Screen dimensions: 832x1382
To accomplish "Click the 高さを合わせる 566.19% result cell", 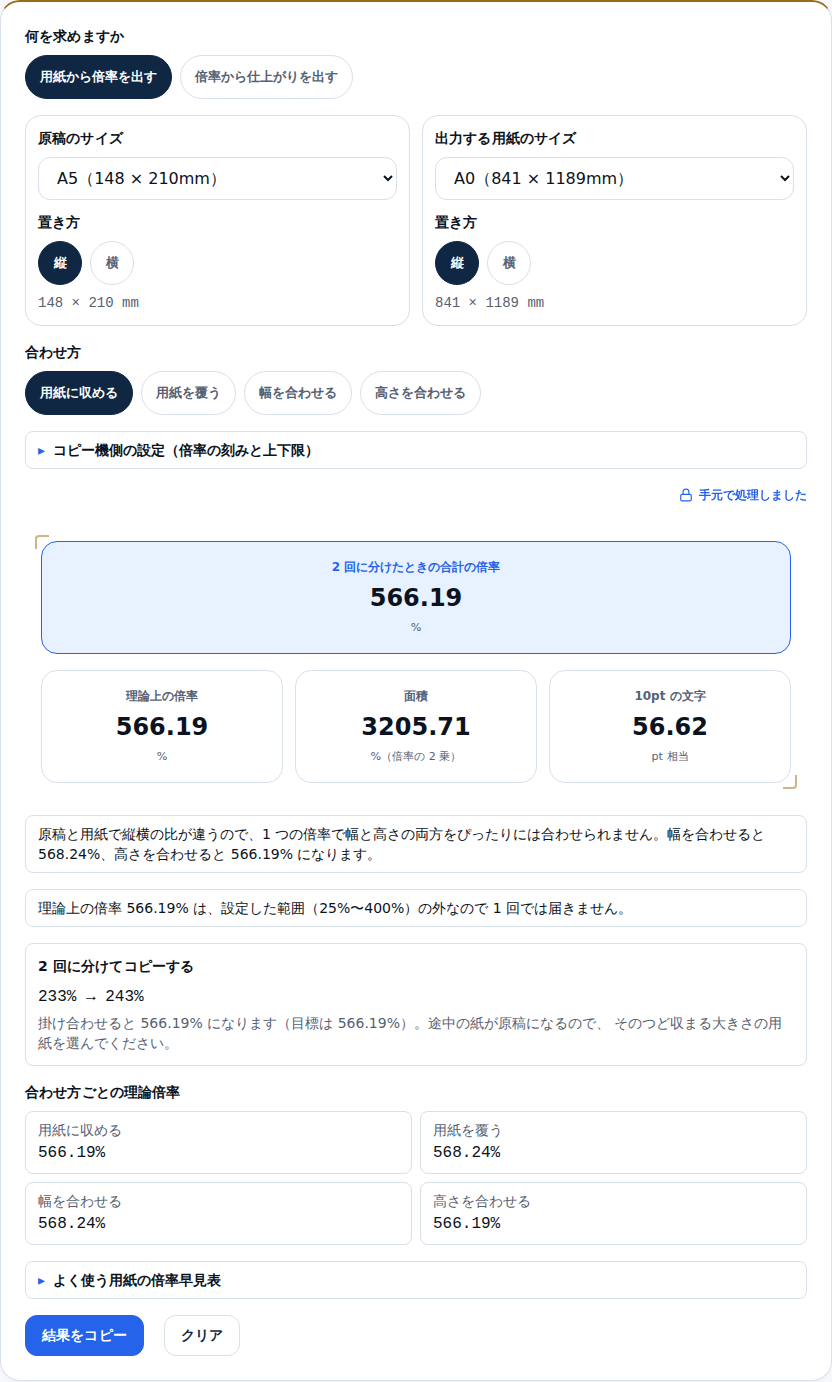I will (613, 1213).
